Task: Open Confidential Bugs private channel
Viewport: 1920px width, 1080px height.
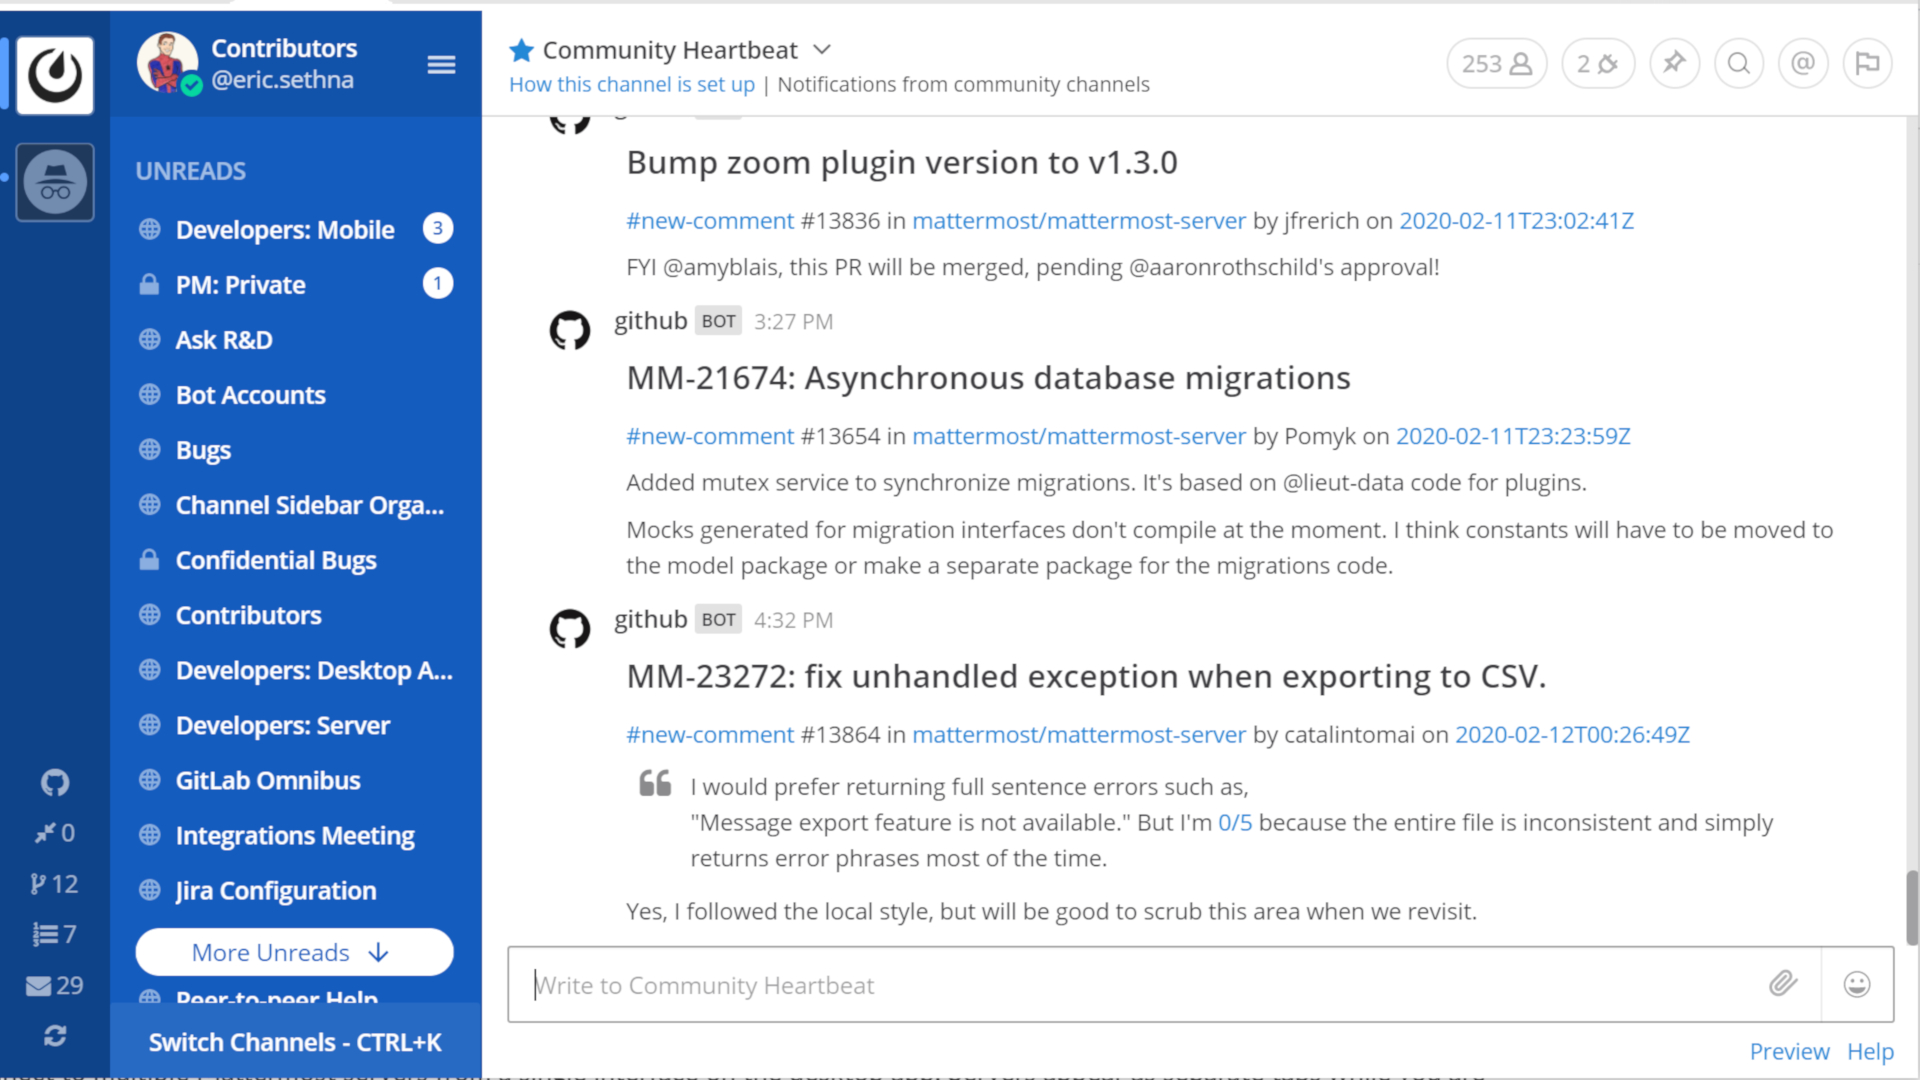Action: pos(296,560)
